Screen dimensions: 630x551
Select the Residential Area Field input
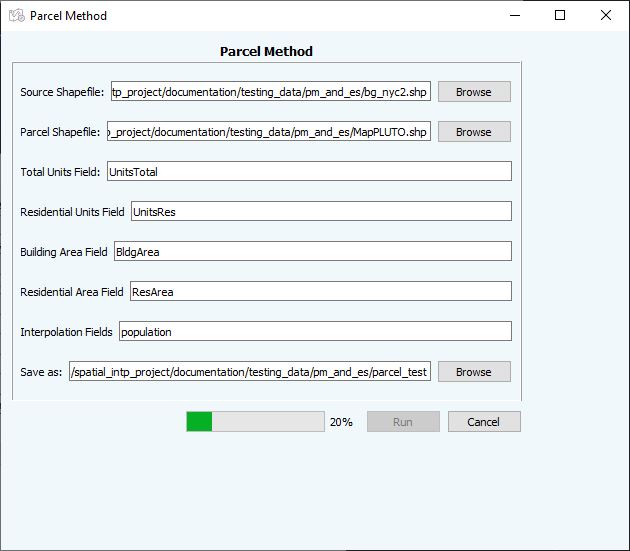[321, 291]
